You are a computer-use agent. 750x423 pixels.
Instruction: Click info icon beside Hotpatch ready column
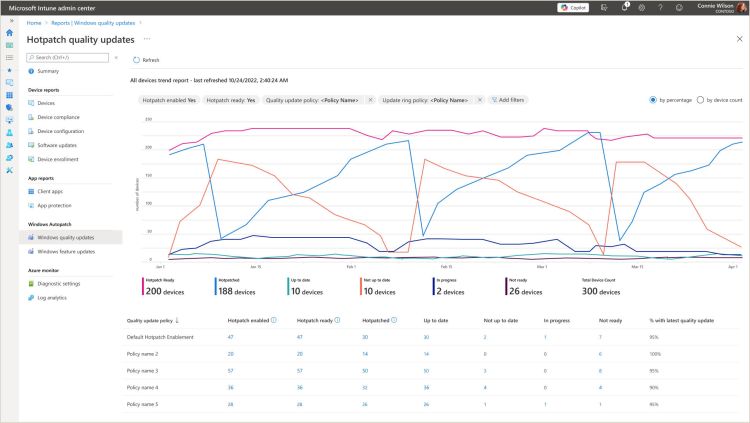pyautogui.click(x=335, y=321)
